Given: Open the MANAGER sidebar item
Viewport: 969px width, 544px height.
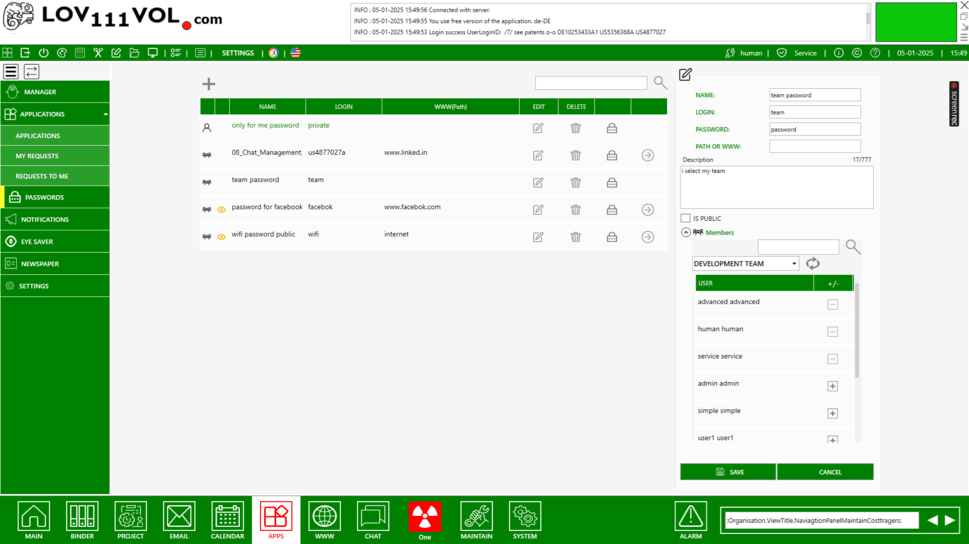Looking at the screenshot, I should (x=55, y=91).
